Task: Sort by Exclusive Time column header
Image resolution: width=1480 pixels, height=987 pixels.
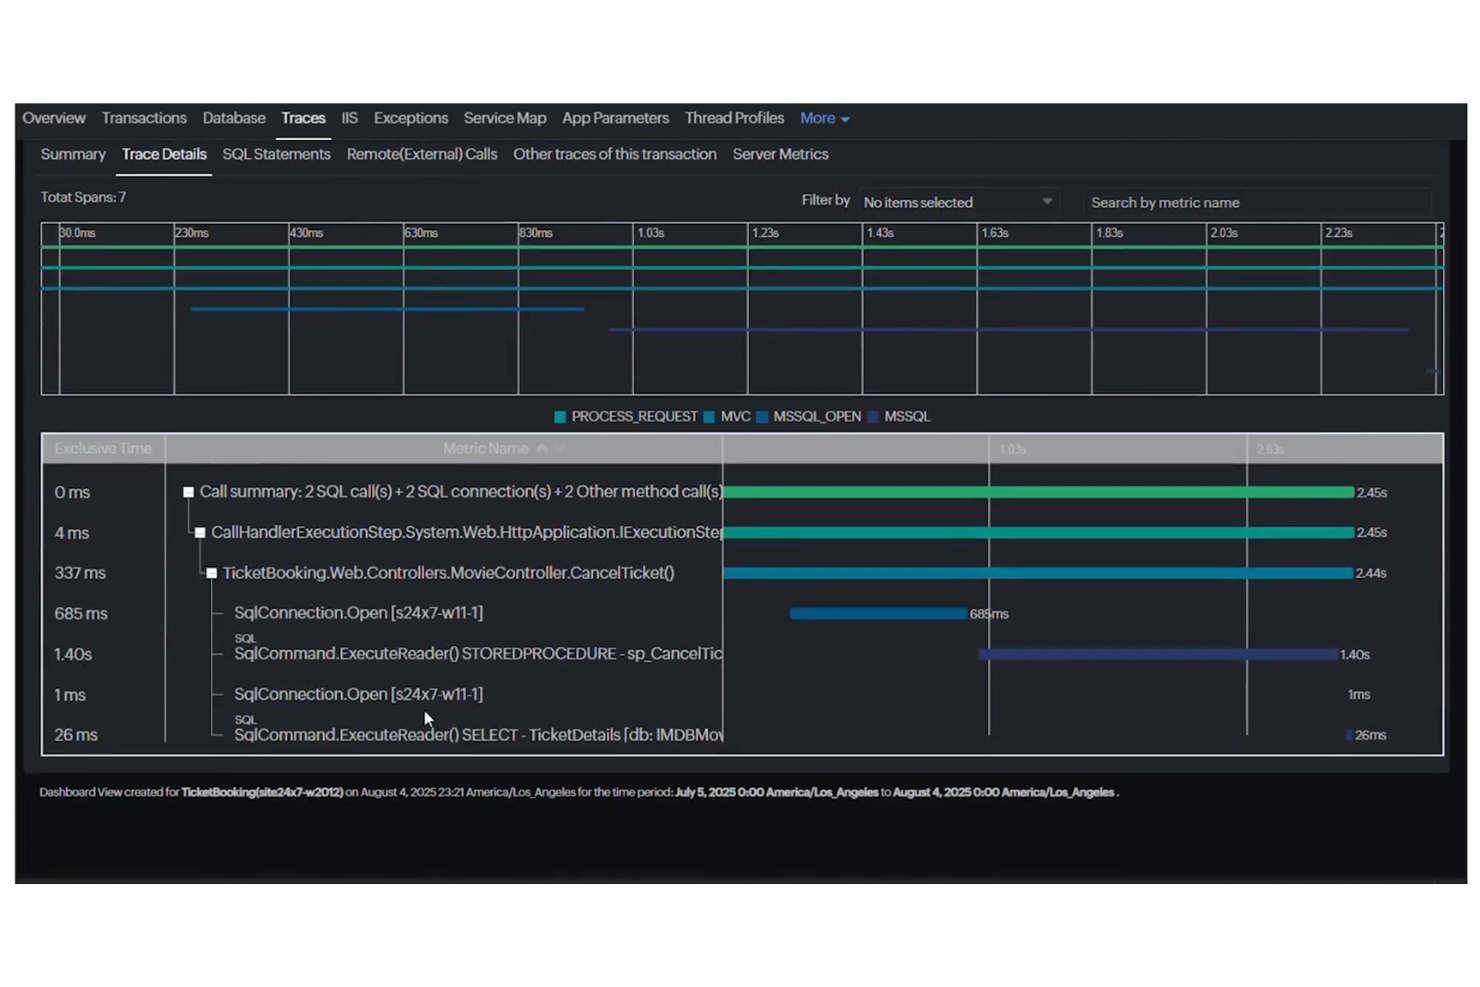Action: pos(103,449)
